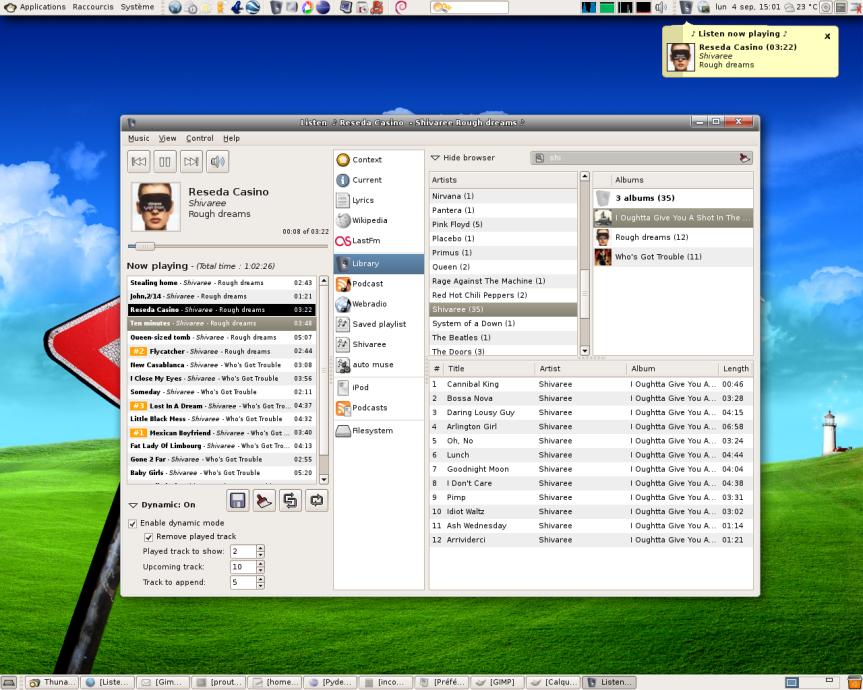Collapse the Hide browser expander
Viewport: 863px width, 690px height.
point(435,158)
